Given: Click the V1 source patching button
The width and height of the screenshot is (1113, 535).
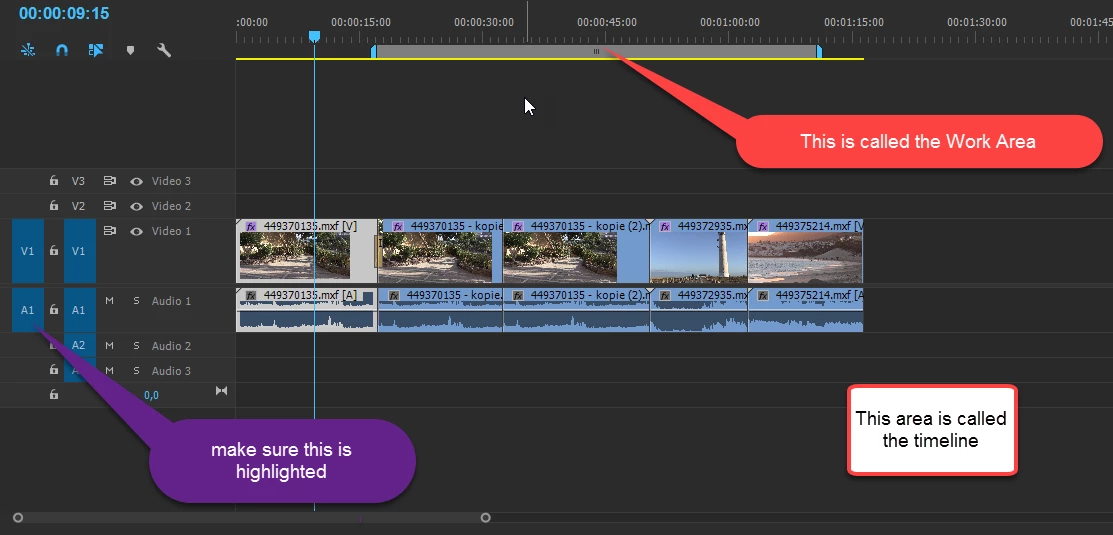Looking at the screenshot, I should 28,251.
